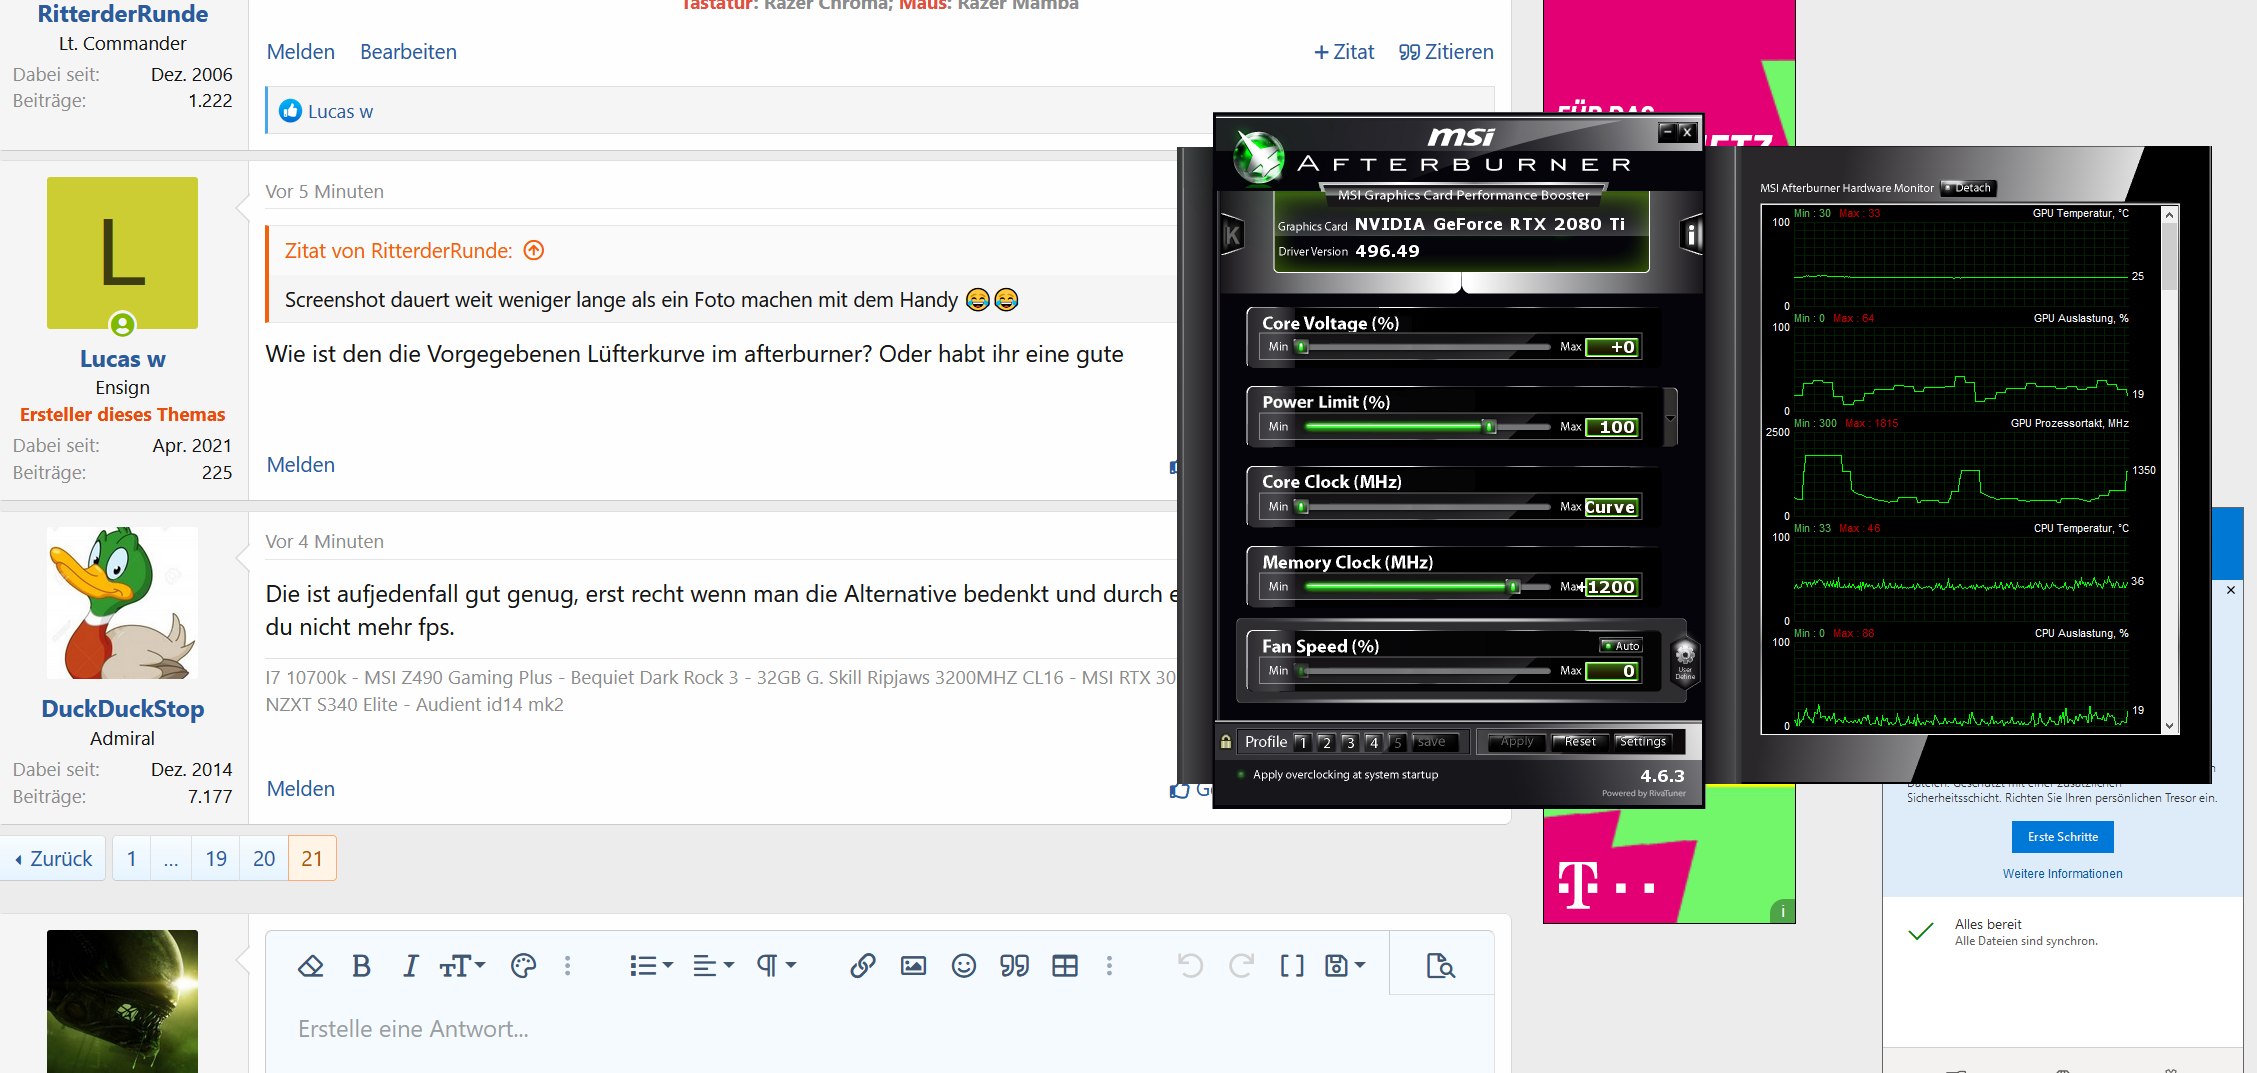2257x1073 pixels.
Task: Click Melden under Lucas w's post
Action: [x=300, y=465]
